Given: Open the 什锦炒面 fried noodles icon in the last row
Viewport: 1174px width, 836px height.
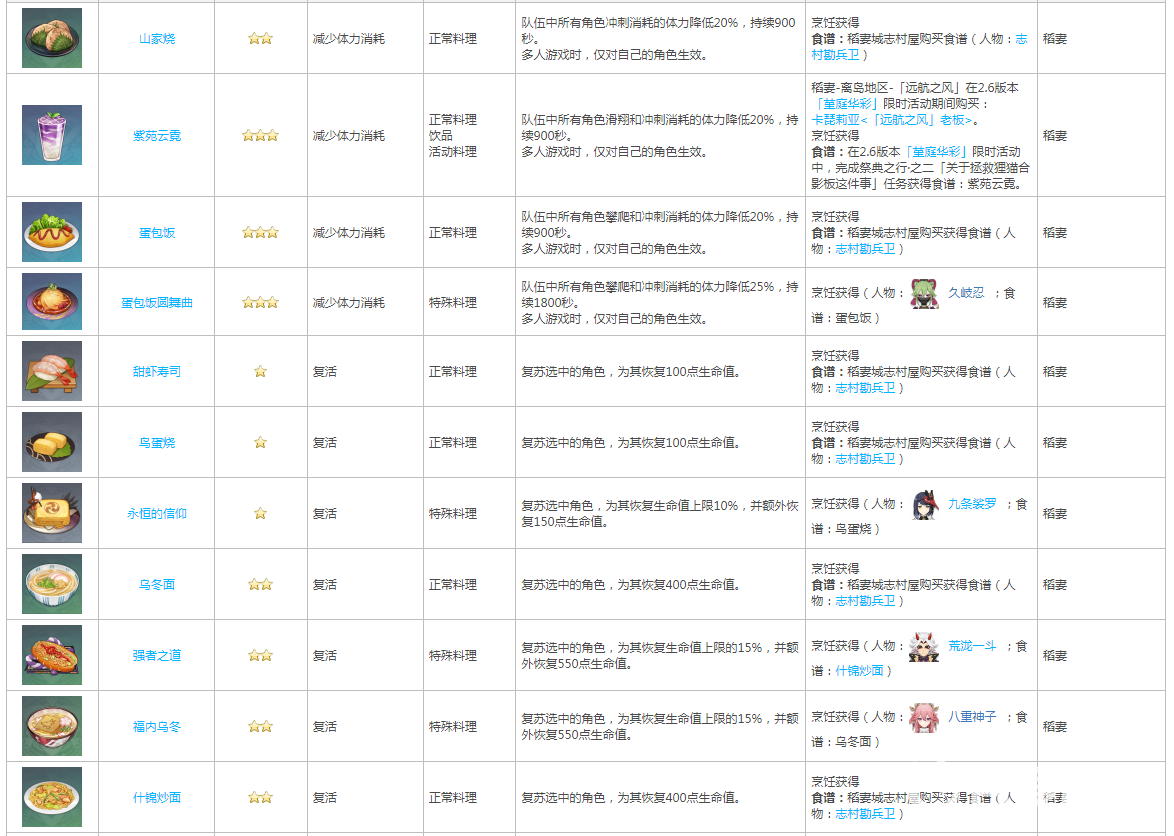Looking at the screenshot, I should point(52,797).
